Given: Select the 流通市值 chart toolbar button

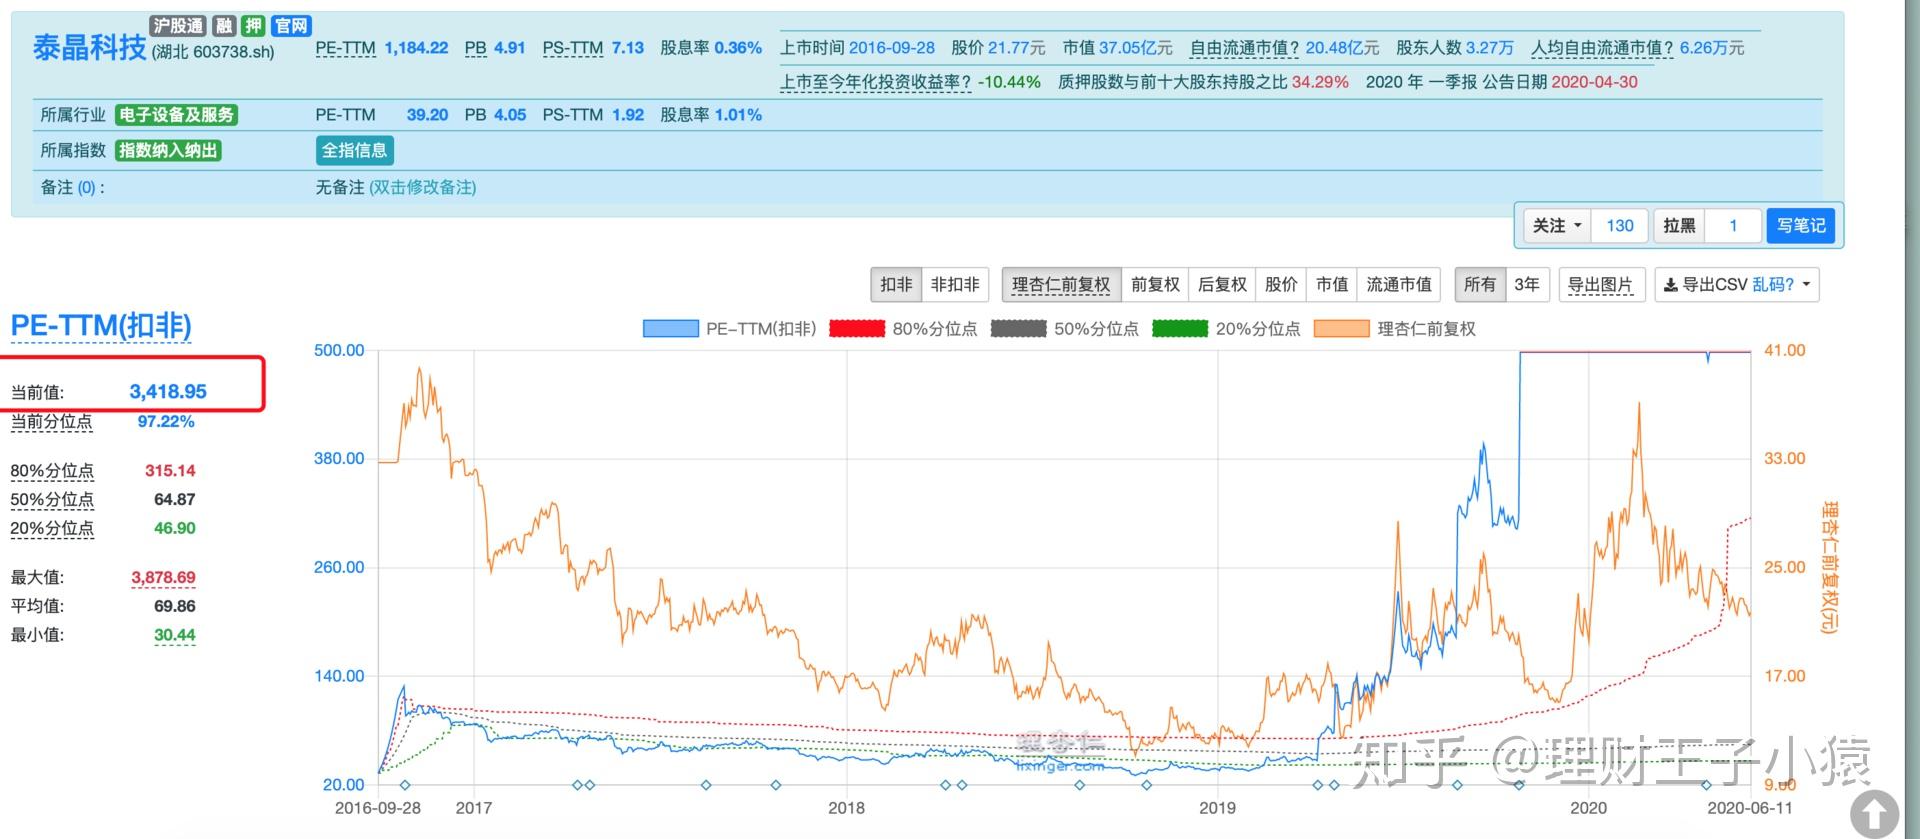Looking at the screenshot, I should (x=1399, y=285).
